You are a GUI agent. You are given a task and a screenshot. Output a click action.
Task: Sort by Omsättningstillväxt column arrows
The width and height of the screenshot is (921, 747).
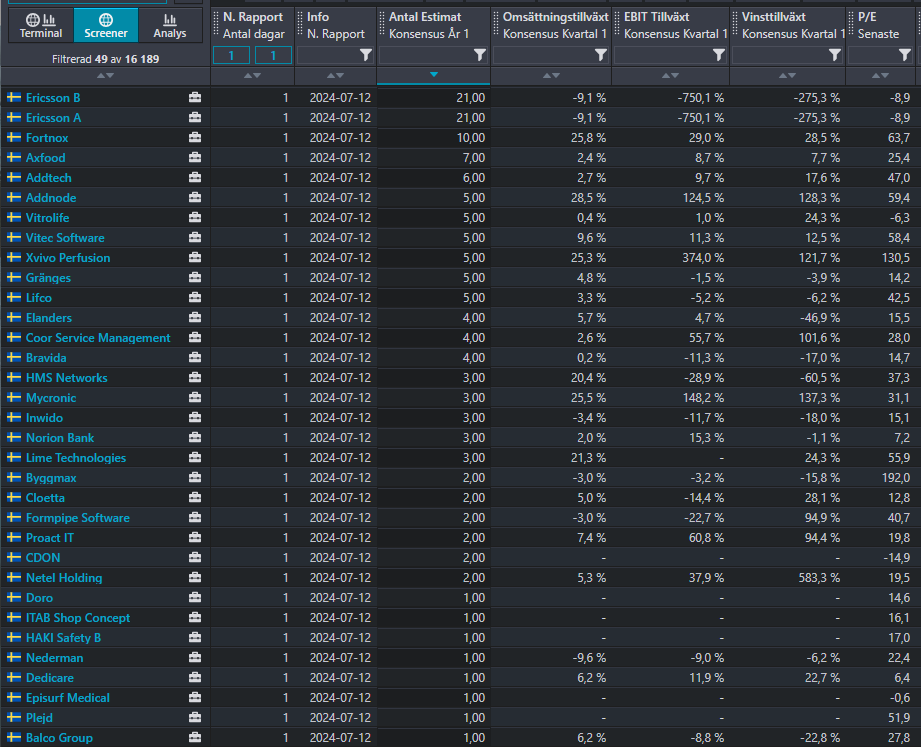click(551, 76)
